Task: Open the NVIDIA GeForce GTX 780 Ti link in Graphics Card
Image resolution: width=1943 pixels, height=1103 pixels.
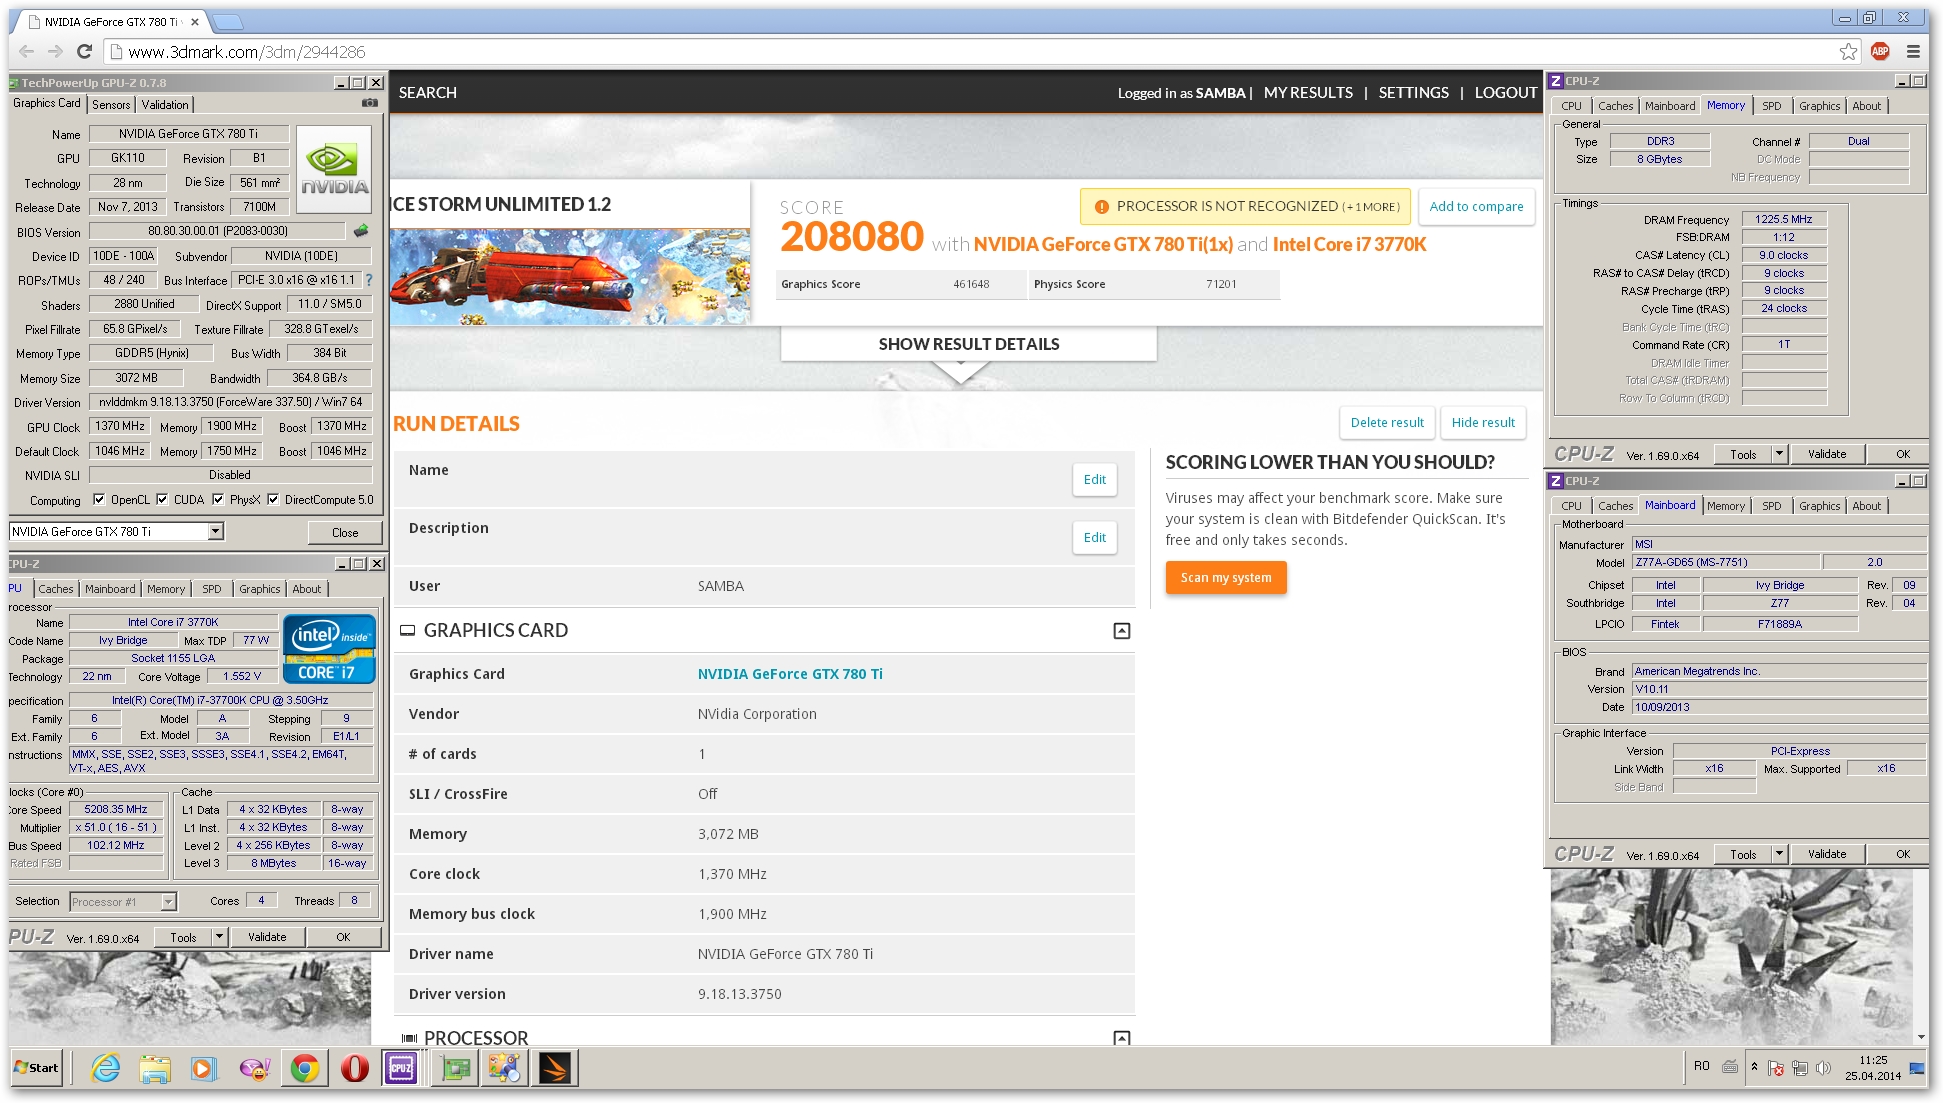Action: pyautogui.click(x=790, y=674)
